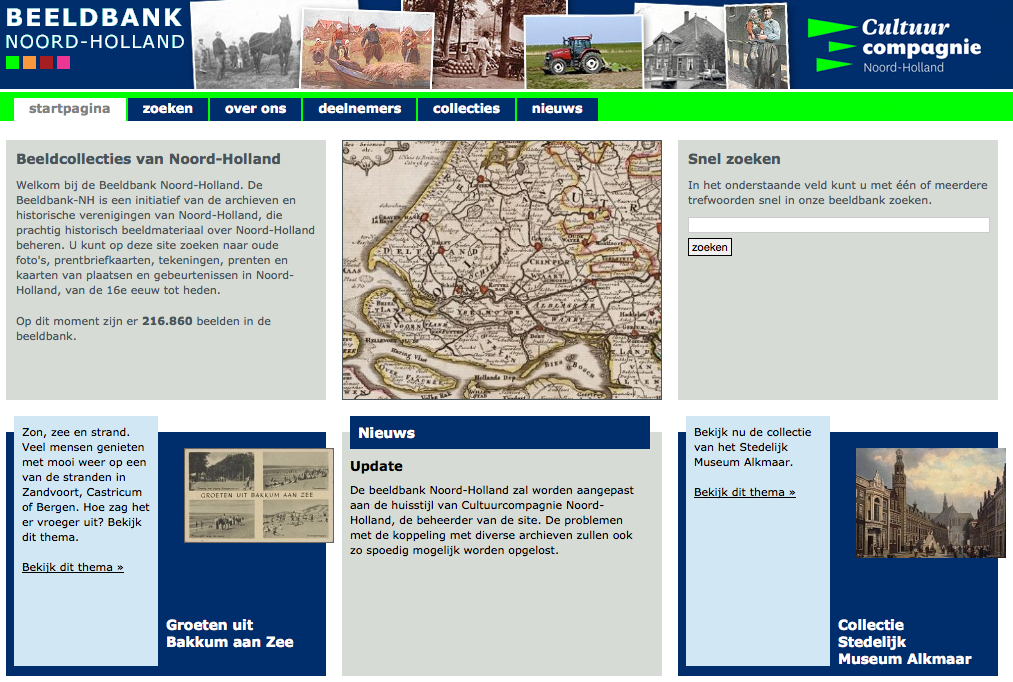The image size is (1013, 682).
Task: Click the Nieuws section header
Action: pyautogui.click(x=500, y=433)
